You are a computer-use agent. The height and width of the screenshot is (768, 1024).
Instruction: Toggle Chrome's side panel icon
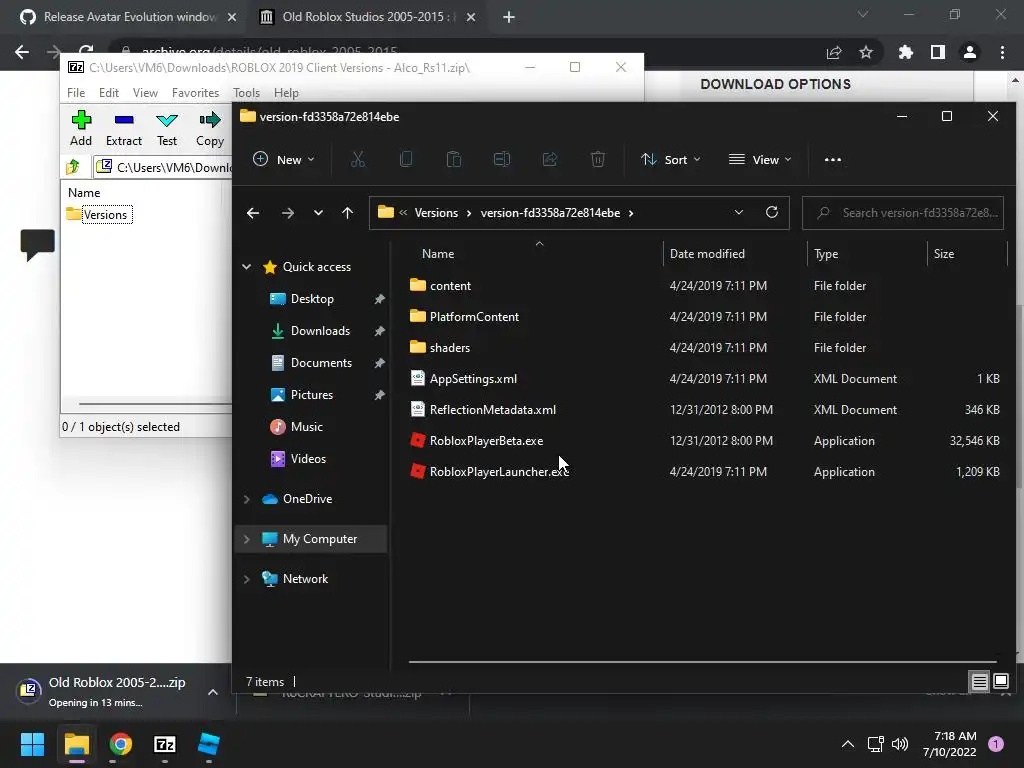(x=938, y=52)
